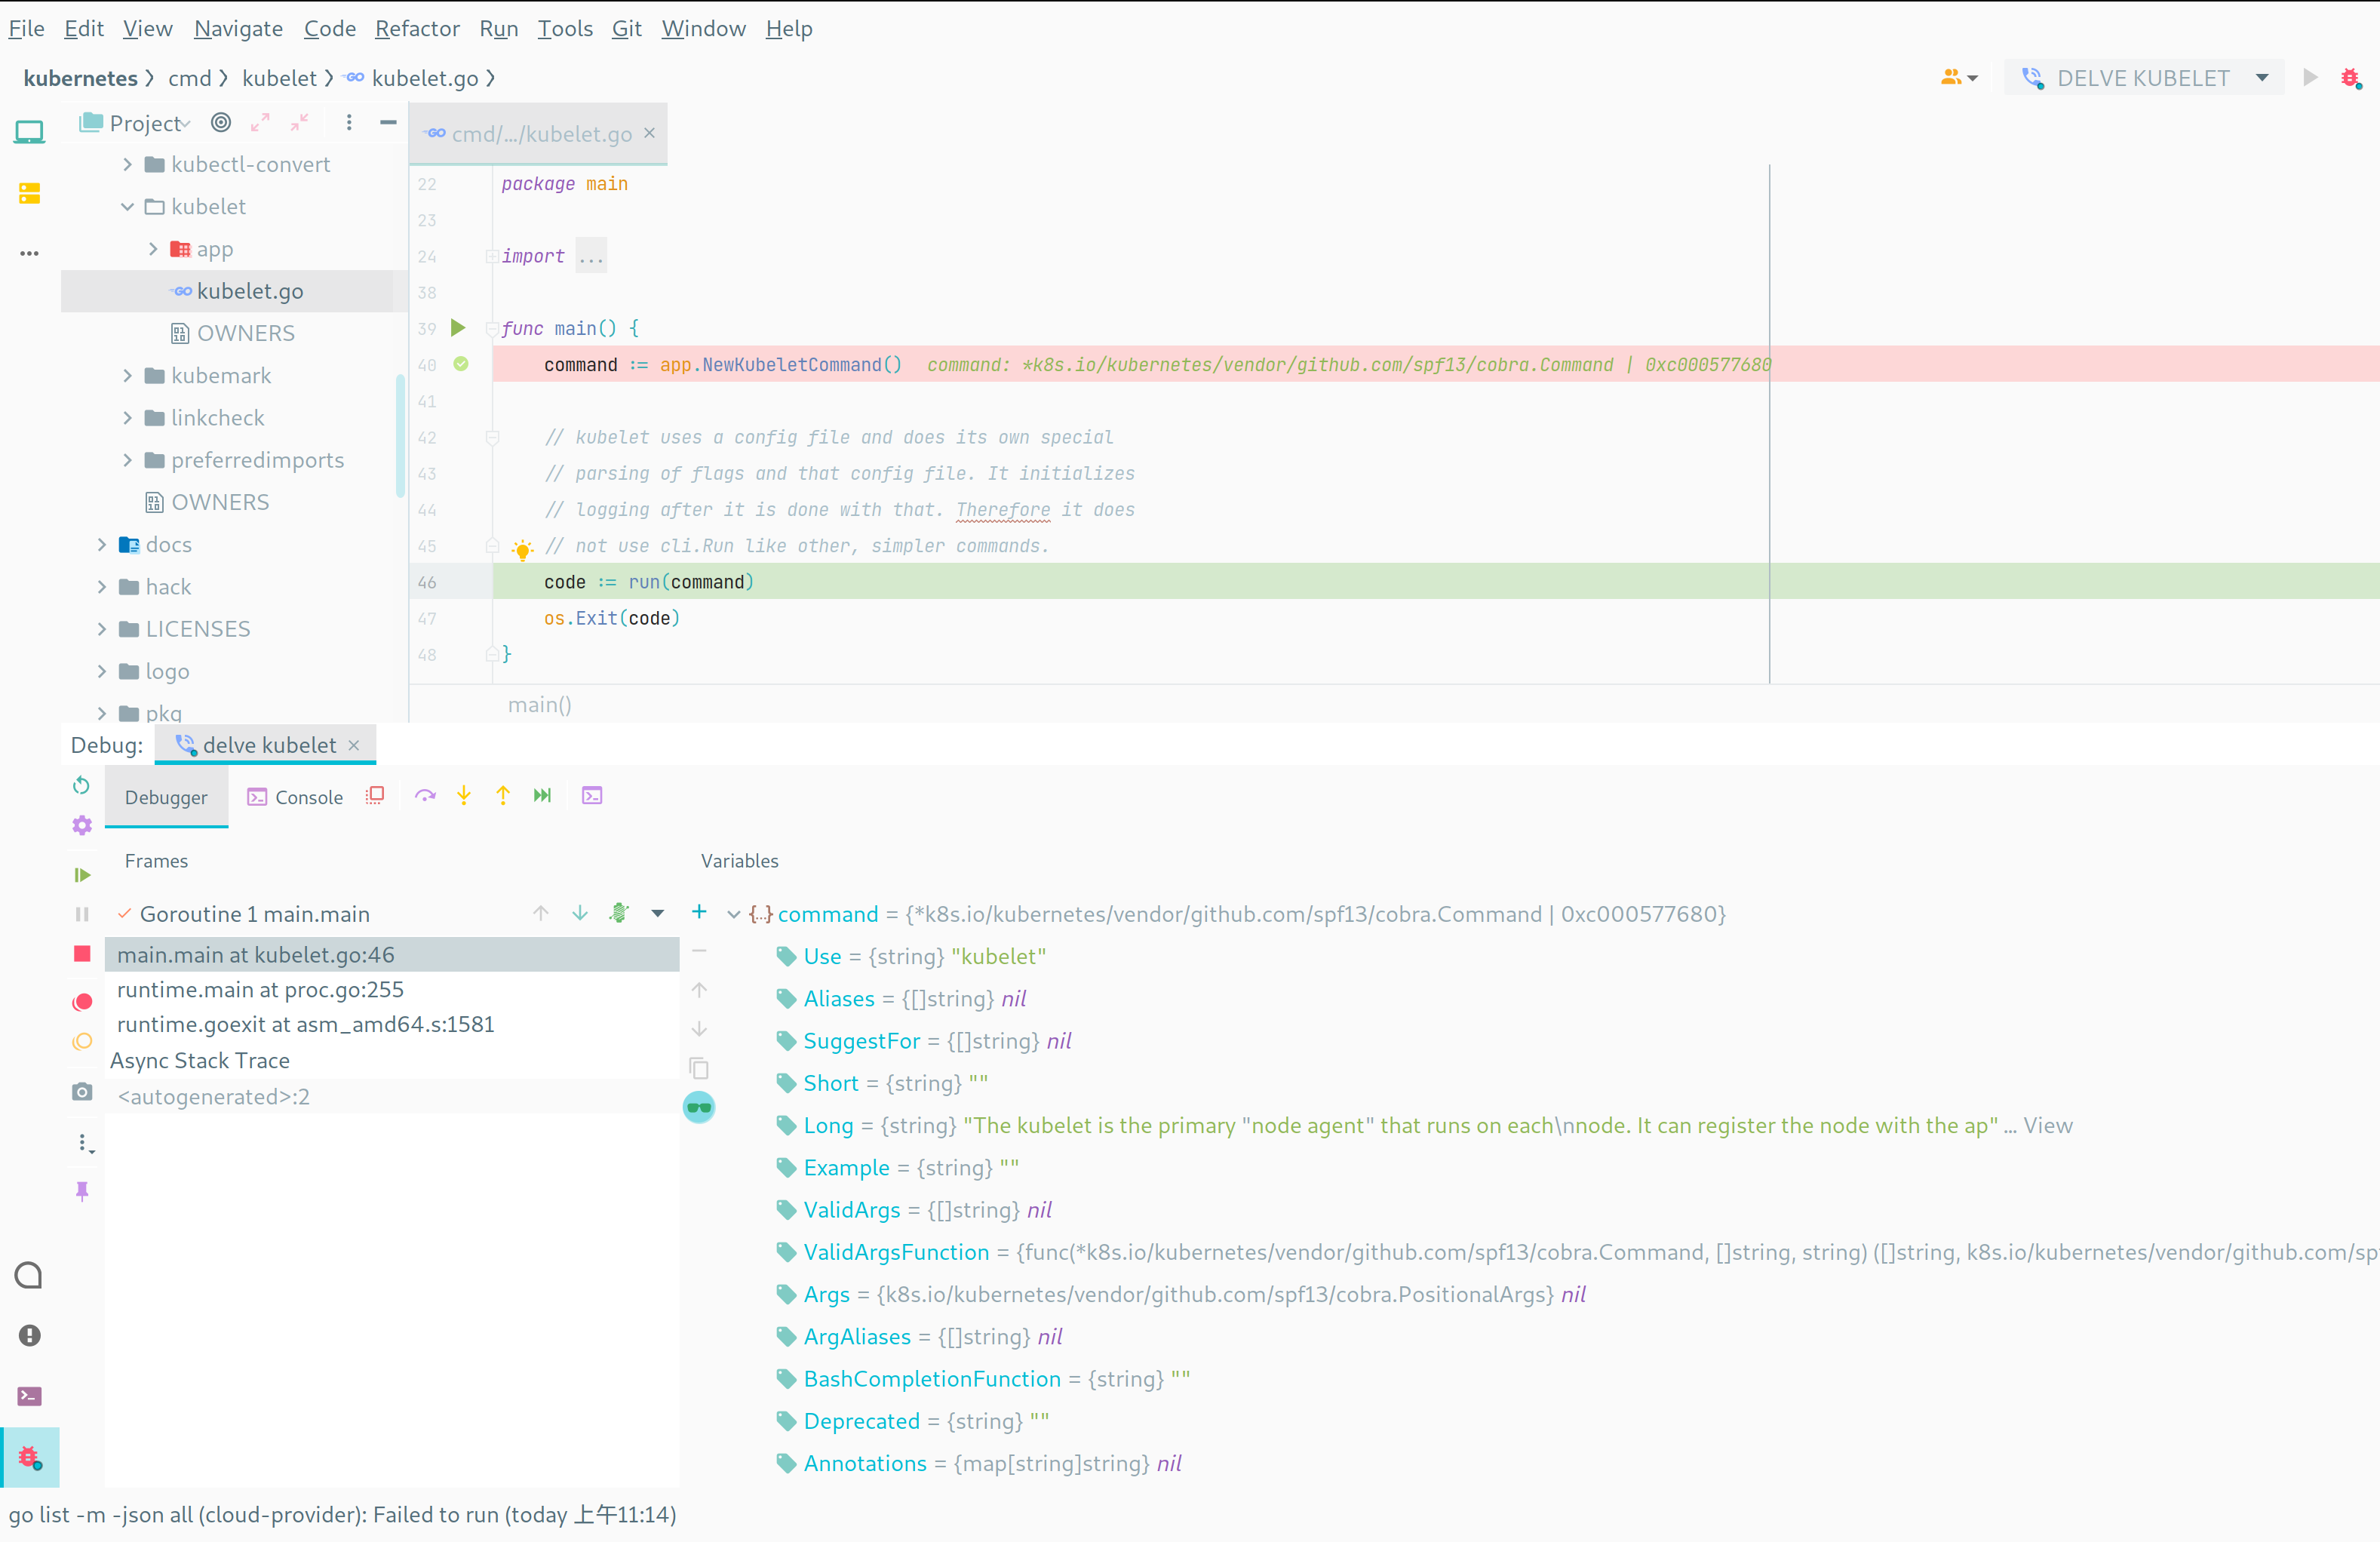Click Run to Cursor icon
2380x1542 pixels.
542,795
